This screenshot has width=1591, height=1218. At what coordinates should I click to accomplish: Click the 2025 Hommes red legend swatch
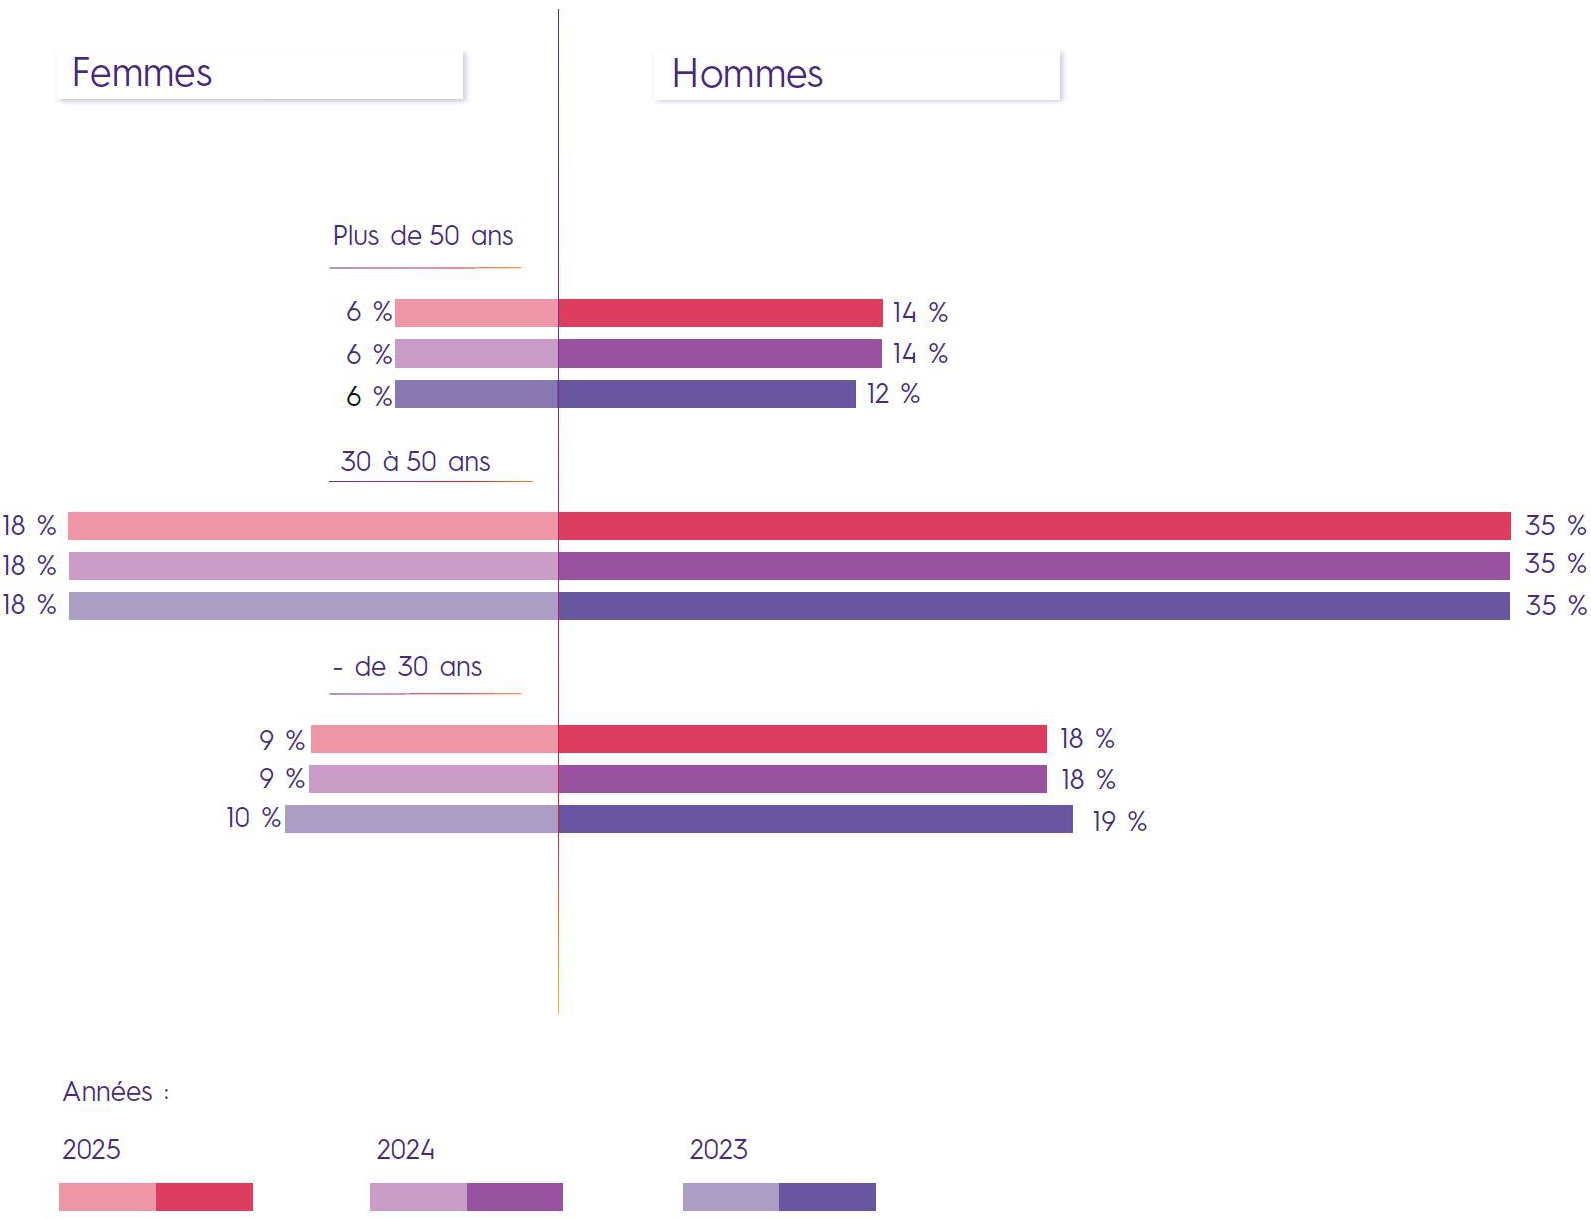point(204,1197)
